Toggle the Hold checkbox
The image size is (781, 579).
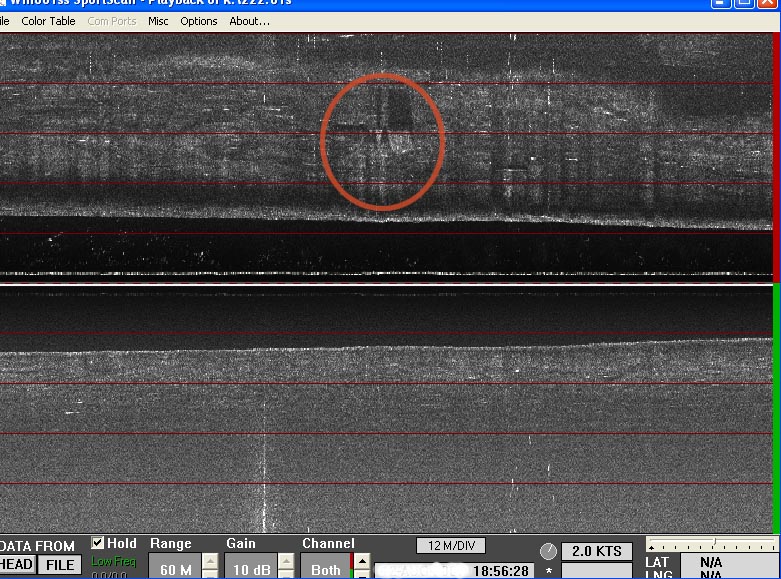click(x=98, y=544)
